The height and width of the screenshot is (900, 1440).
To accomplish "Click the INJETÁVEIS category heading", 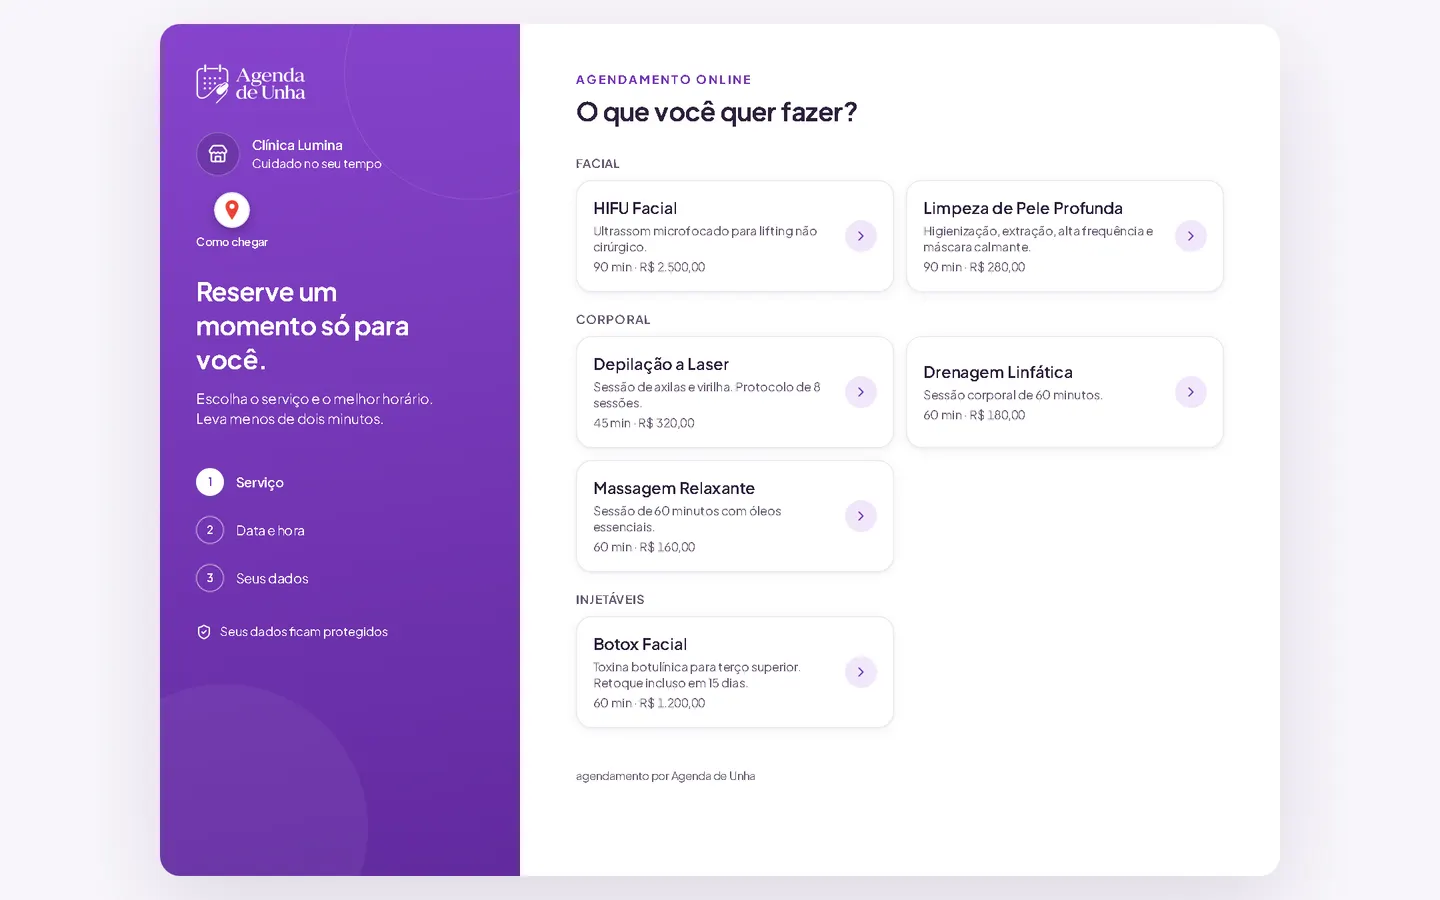I will click(610, 600).
